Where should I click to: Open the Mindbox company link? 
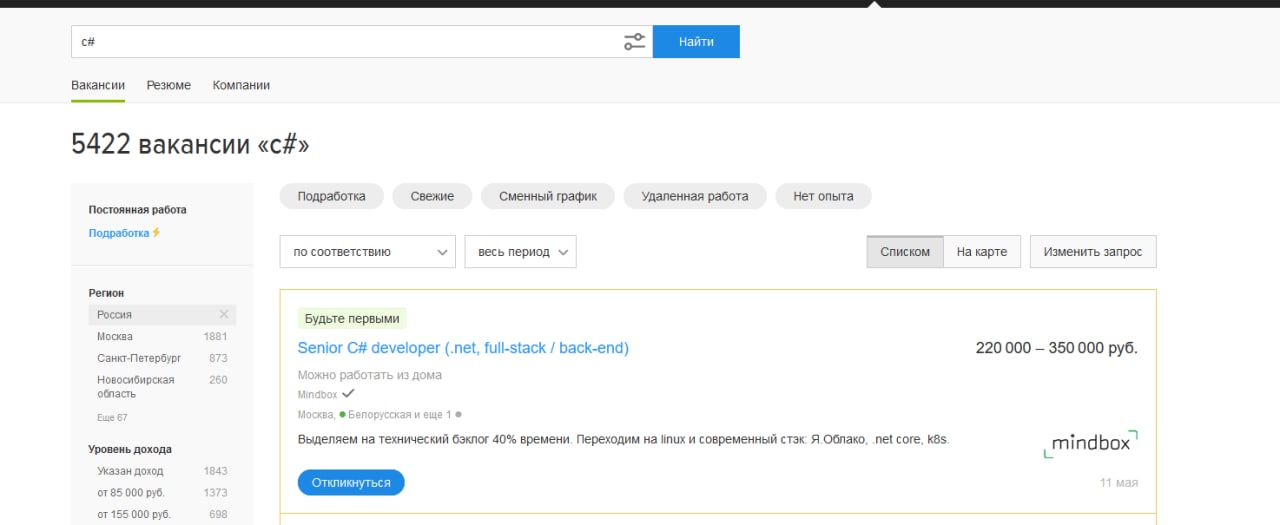point(317,395)
